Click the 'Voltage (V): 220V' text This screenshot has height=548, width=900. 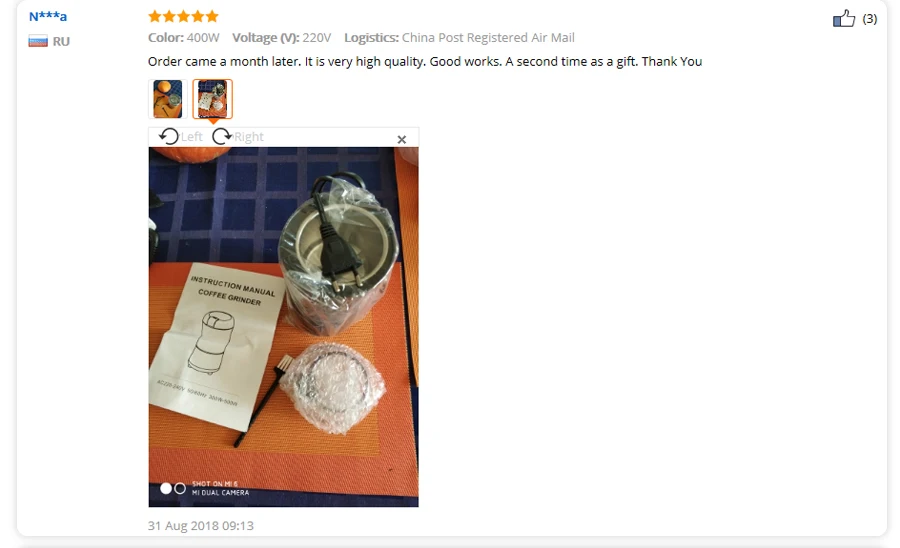282,38
